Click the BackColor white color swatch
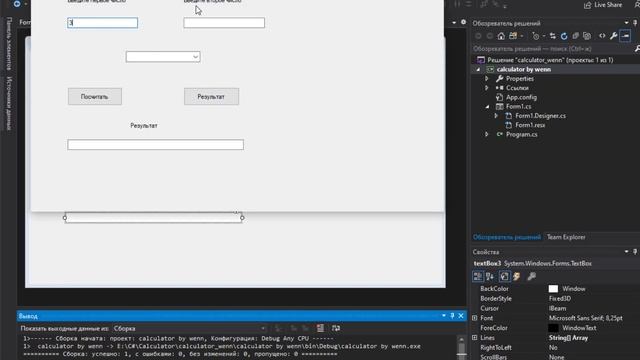The width and height of the screenshot is (640, 360). (x=553, y=289)
